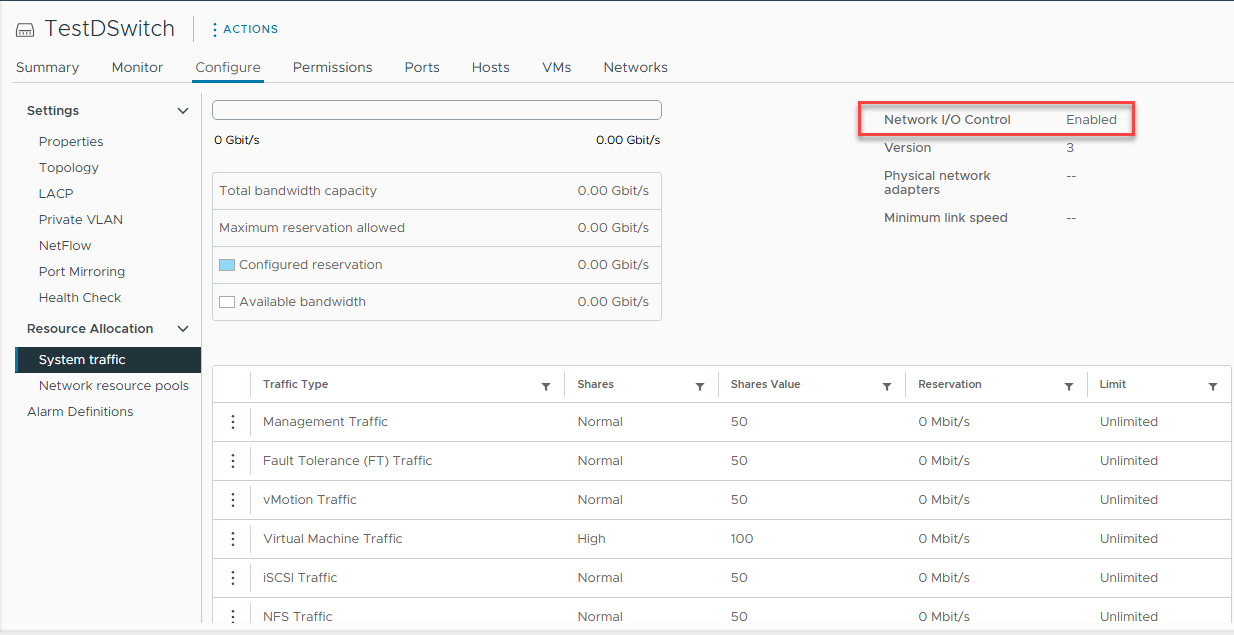Open the Management Traffic row actions menu
Viewport: 1234px width, 635px height.
233,422
